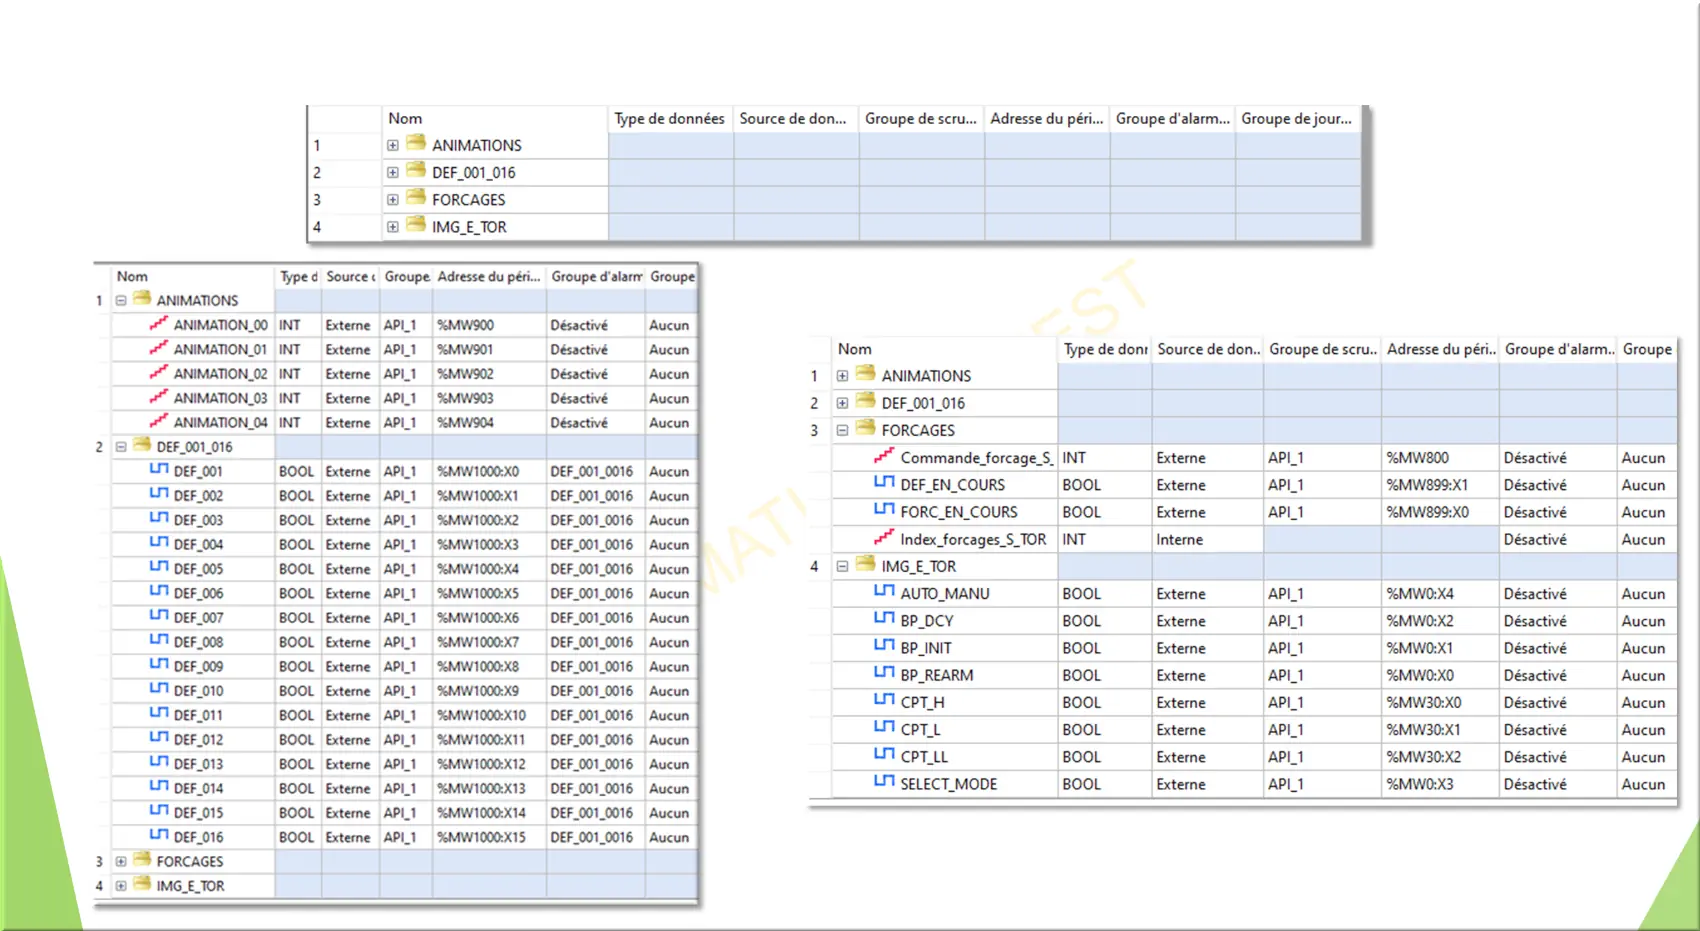The image size is (1700, 931).
Task: Click the "Type de données" column header
Action: [x=669, y=118]
